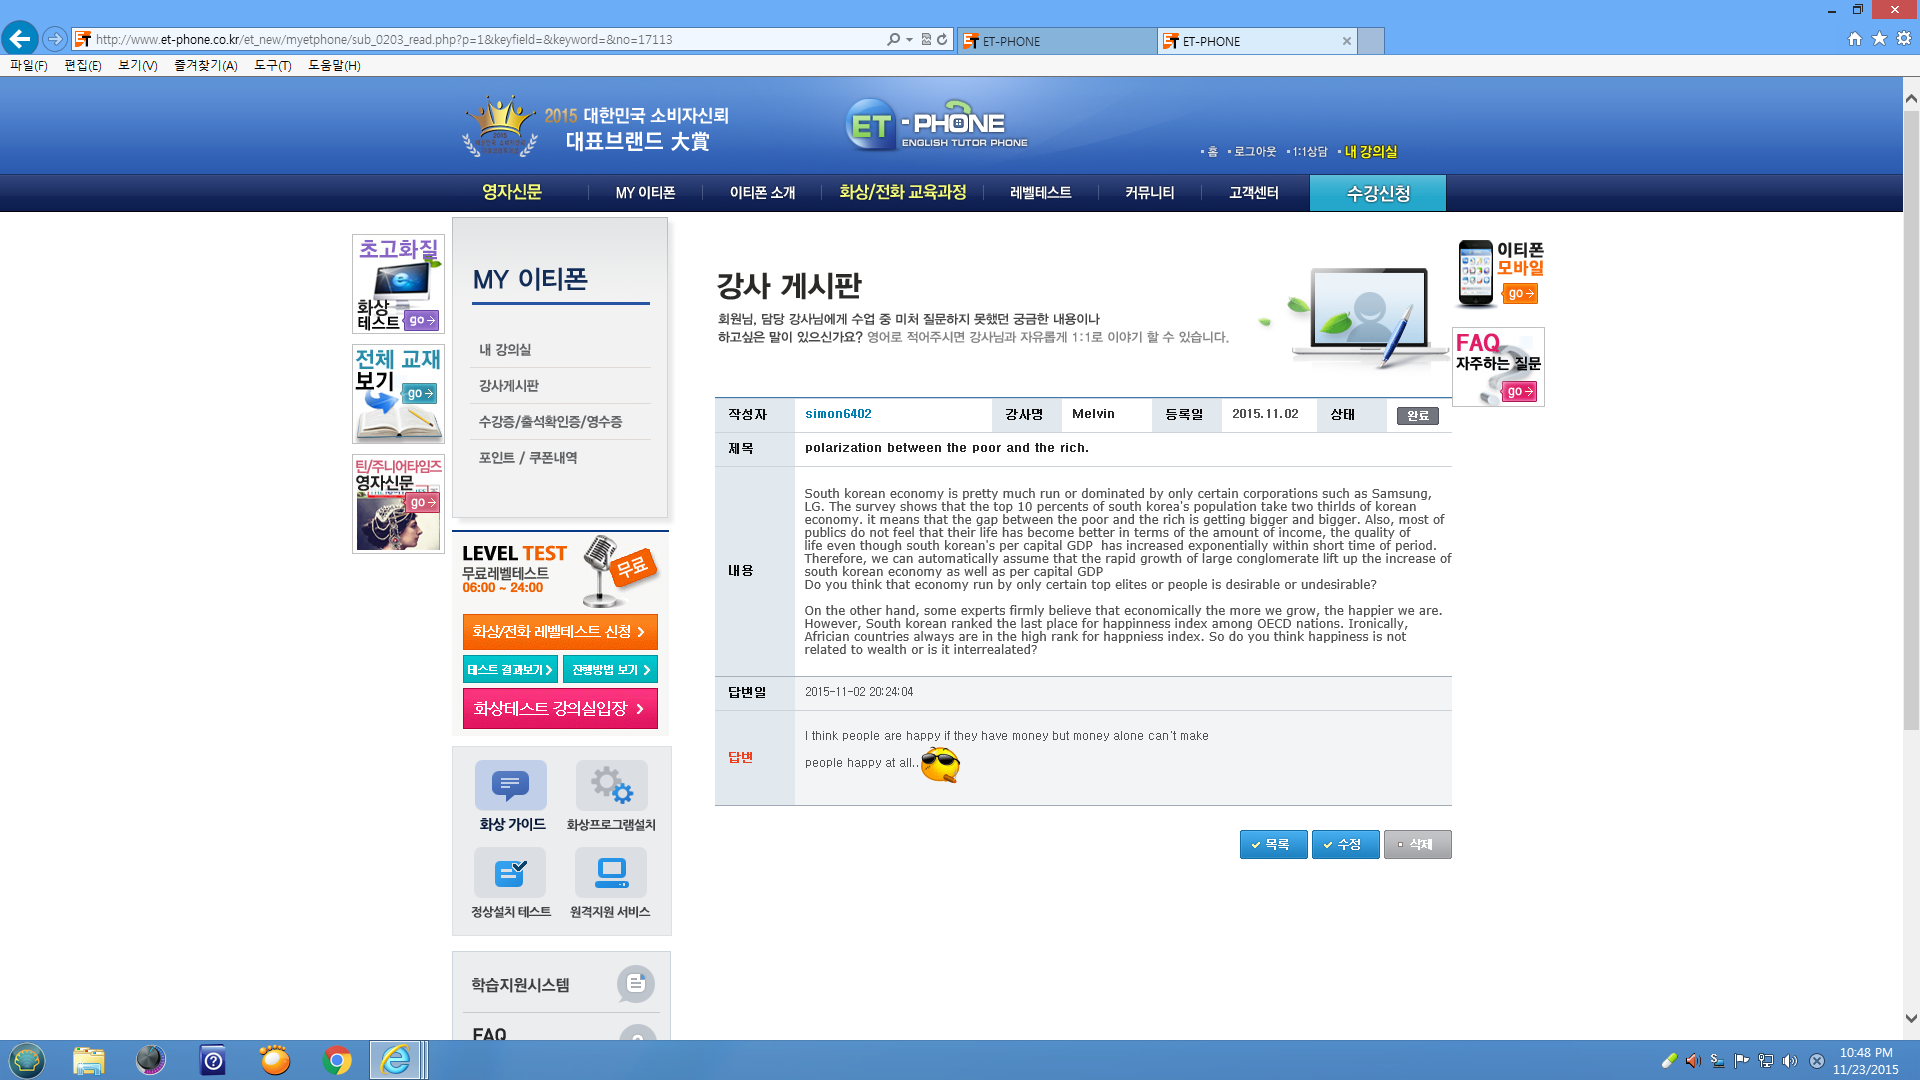Open 화상프로그램설치 gear icon
Screen dimensions: 1920x1080
click(x=611, y=785)
